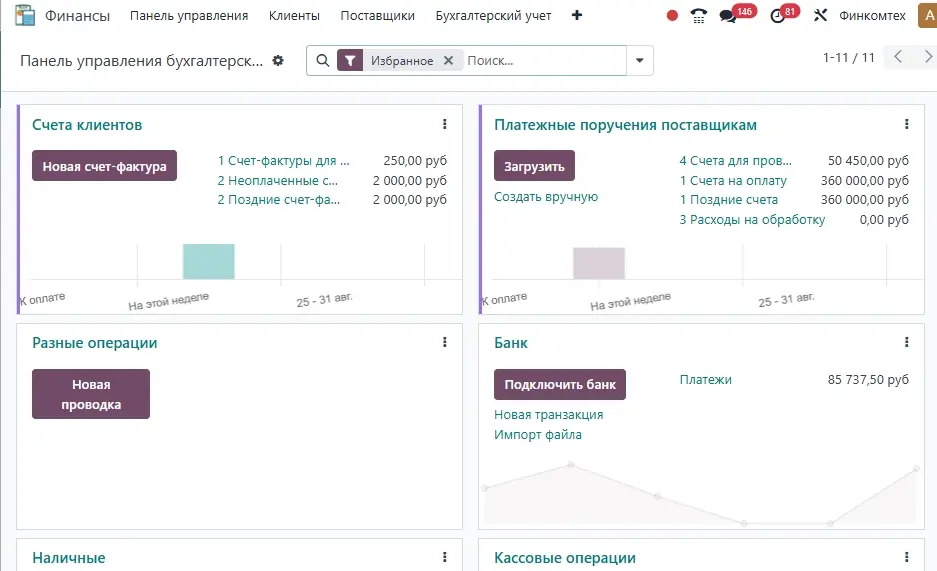Click the Импорт файла link
The height and width of the screenshot is (571, 937).
click(x=537, y=435)
